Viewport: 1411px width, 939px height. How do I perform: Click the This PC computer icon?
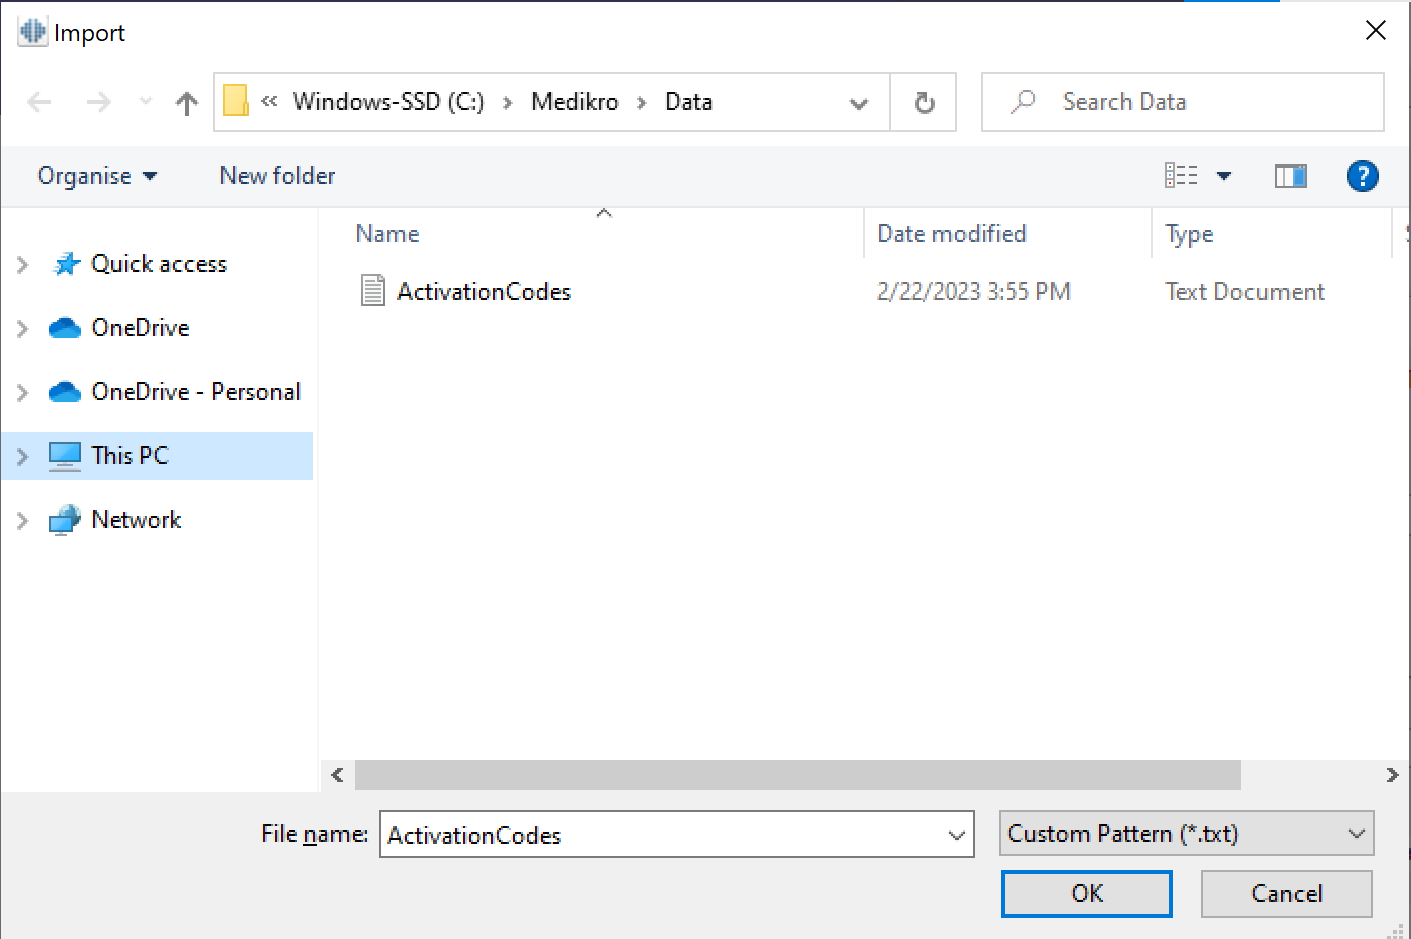coord(65,456)
